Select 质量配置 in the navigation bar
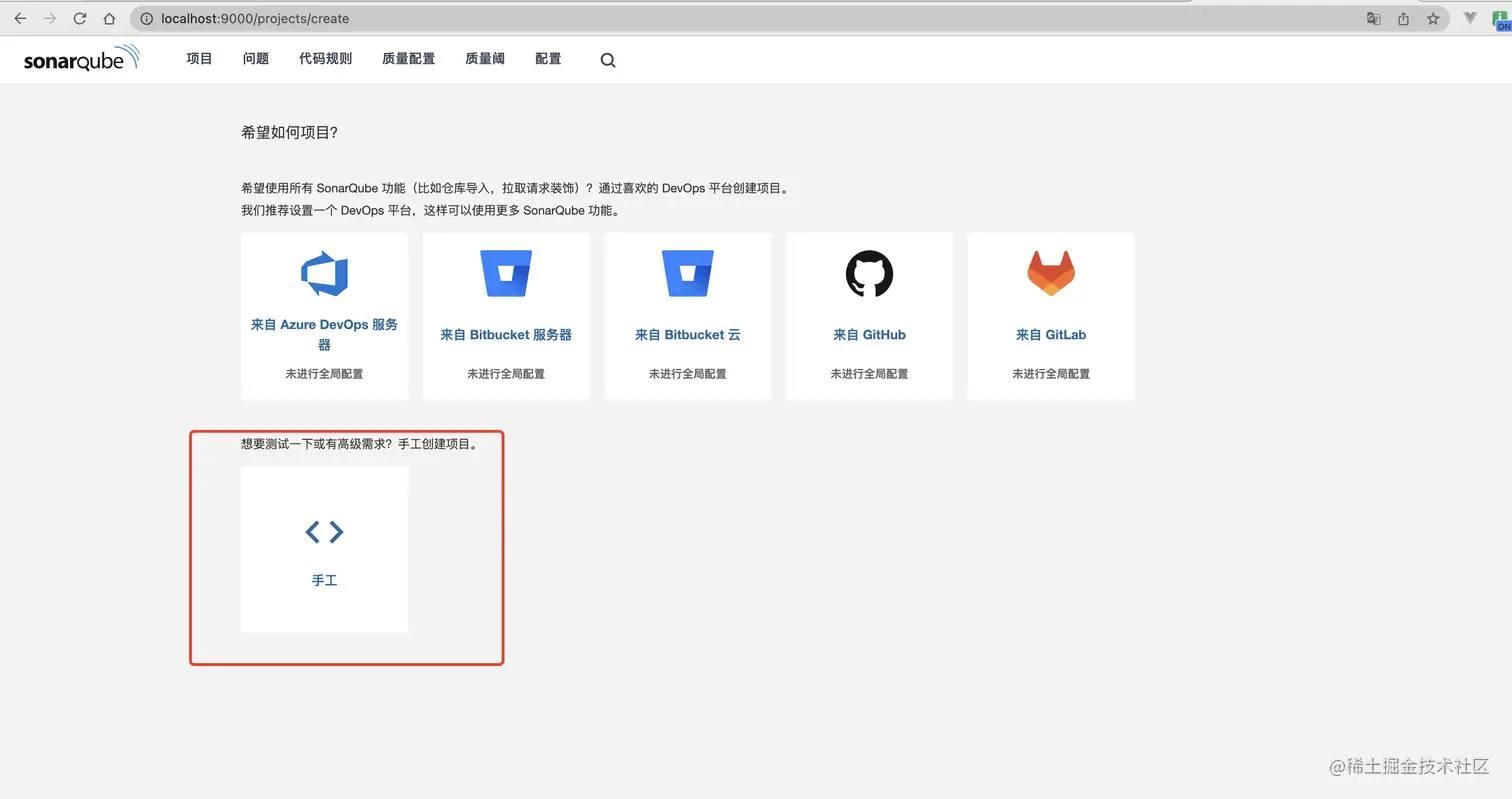1512x799 pixels. click(408, 59)
